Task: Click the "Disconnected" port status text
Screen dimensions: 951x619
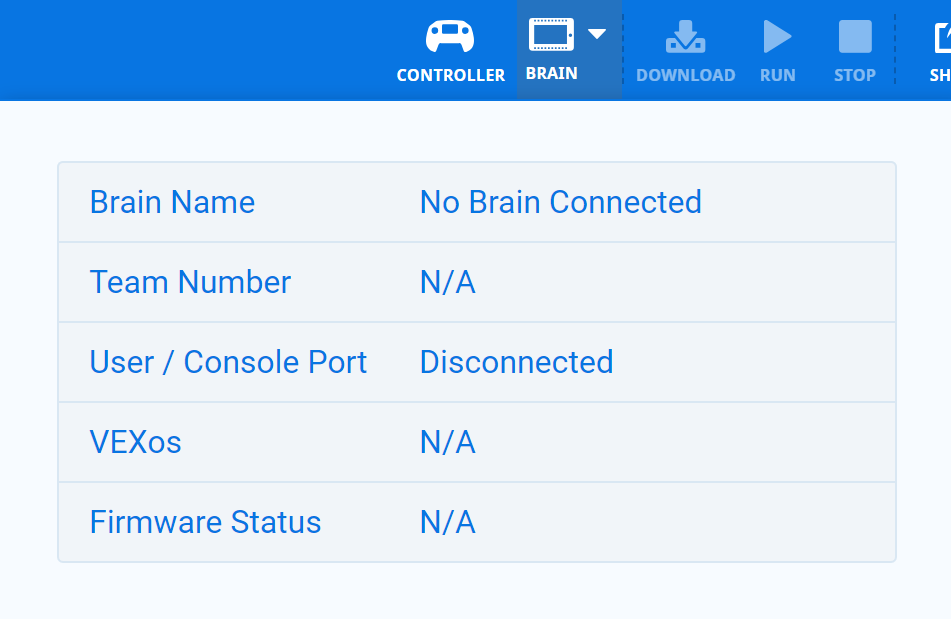Action: click(x=516, y=362)
